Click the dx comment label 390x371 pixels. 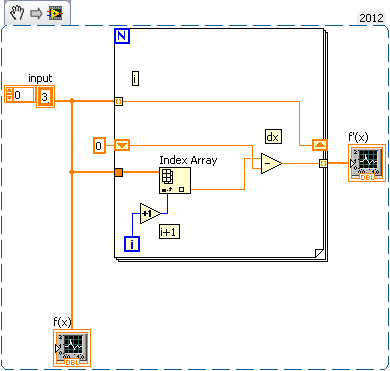click(x=273, y=137)
